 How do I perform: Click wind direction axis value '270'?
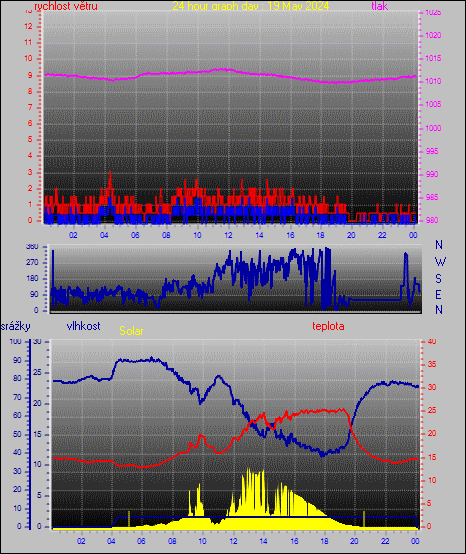(x=32, y=263)
